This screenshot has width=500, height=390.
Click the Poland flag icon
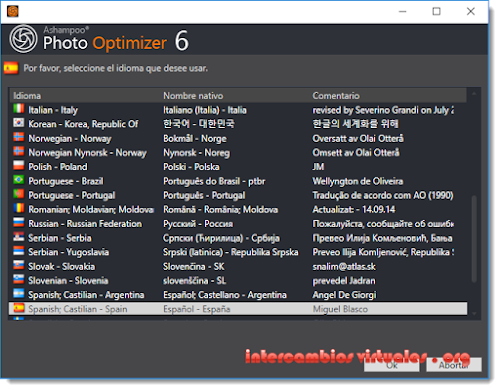click(x=19, y=165)
